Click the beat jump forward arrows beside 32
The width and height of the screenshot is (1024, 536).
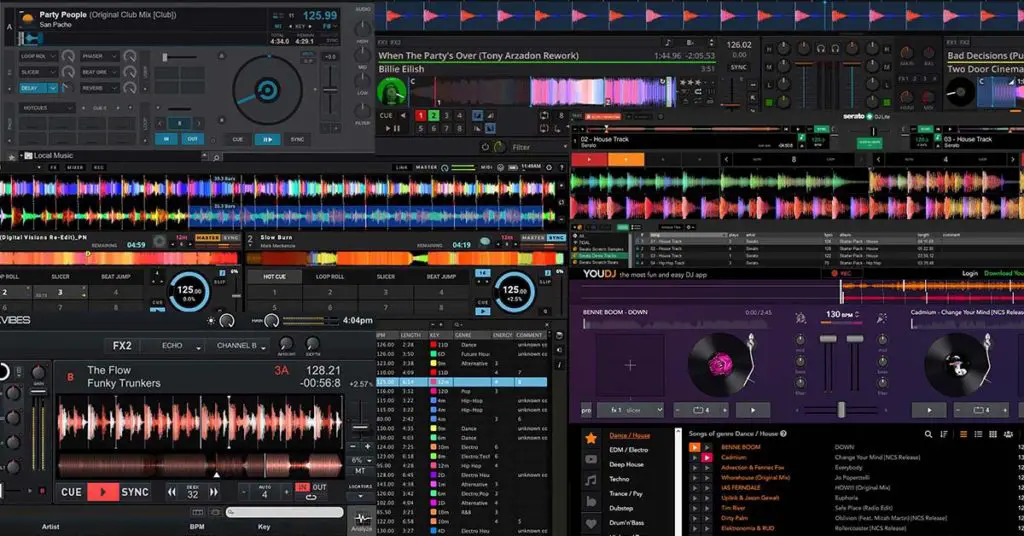(x=214, y=492)
